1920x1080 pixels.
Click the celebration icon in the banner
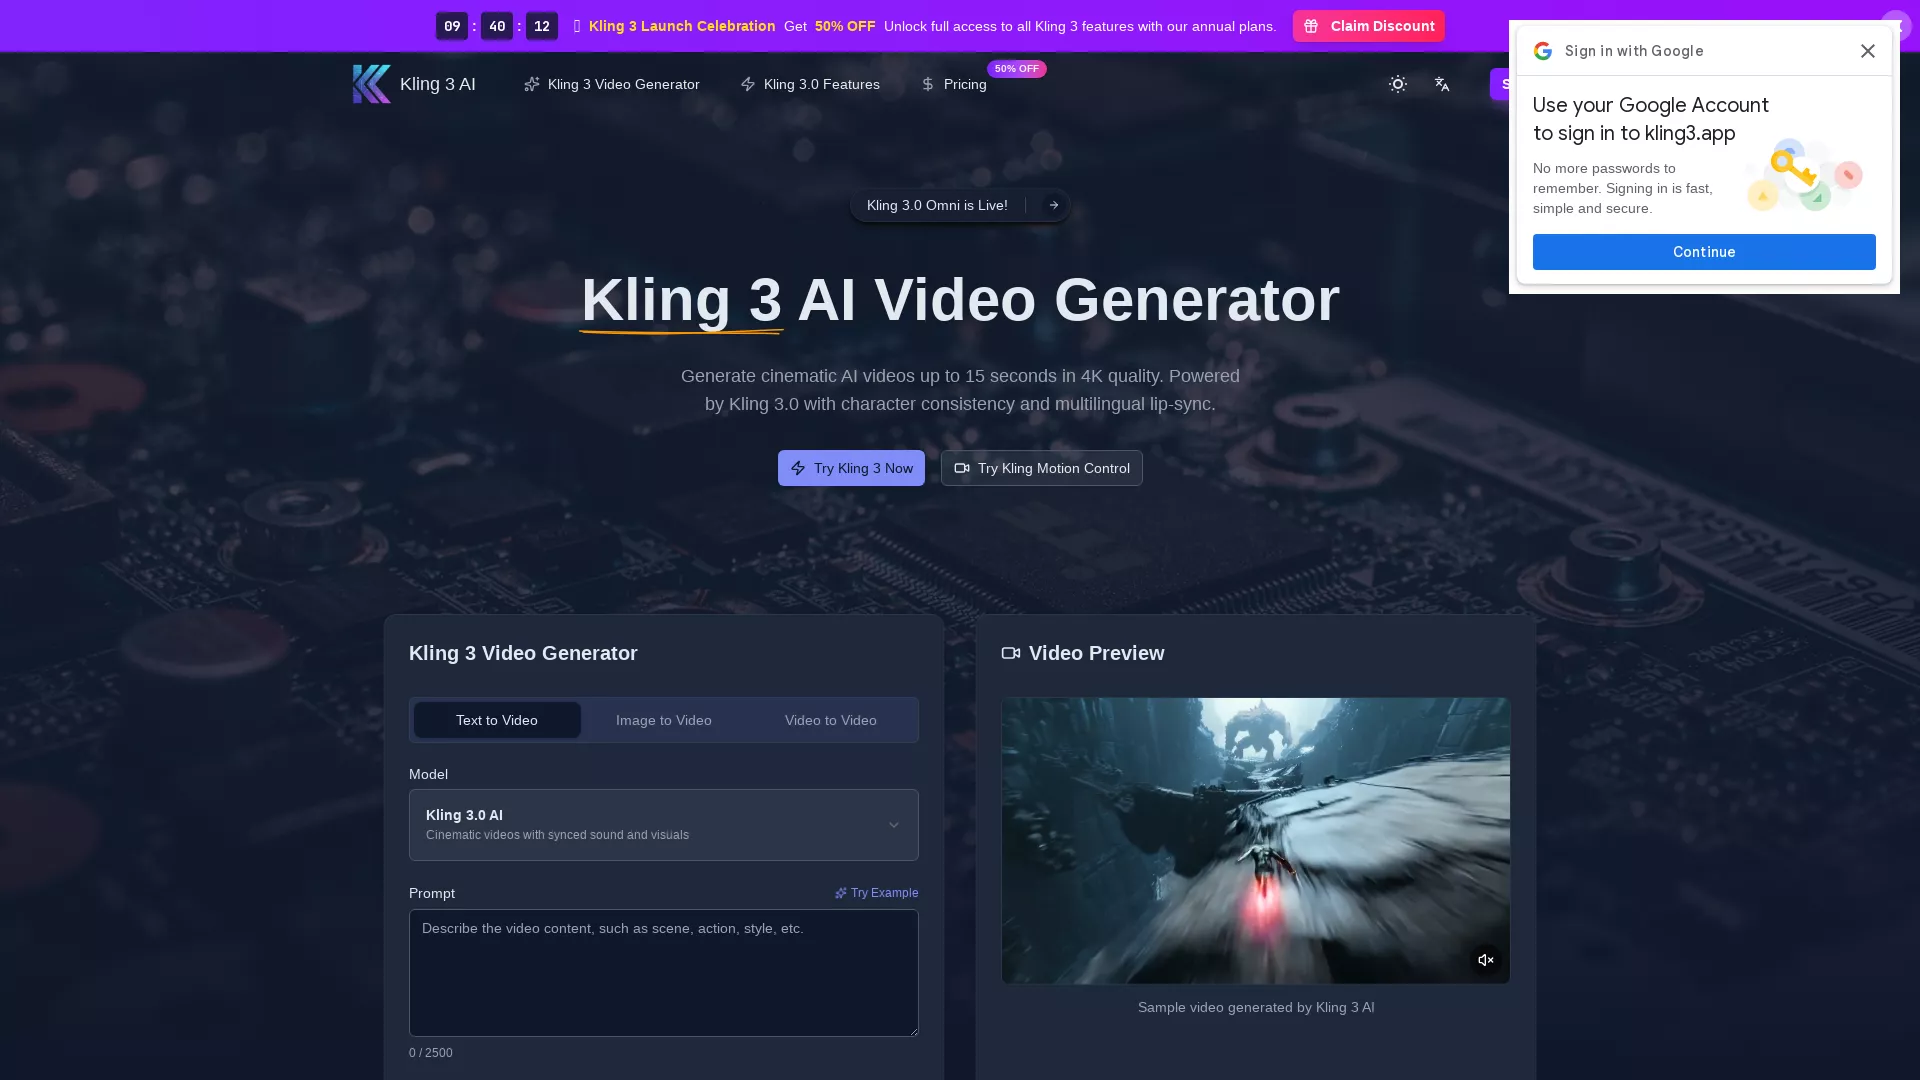[577, 26]
